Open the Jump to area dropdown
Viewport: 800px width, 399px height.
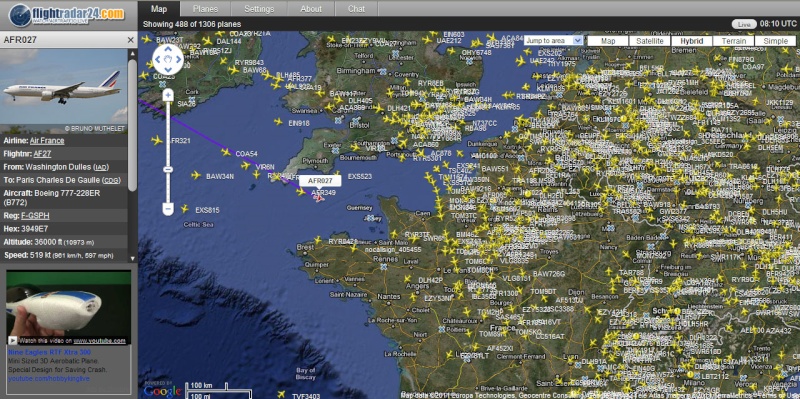[x=553, y=40]
